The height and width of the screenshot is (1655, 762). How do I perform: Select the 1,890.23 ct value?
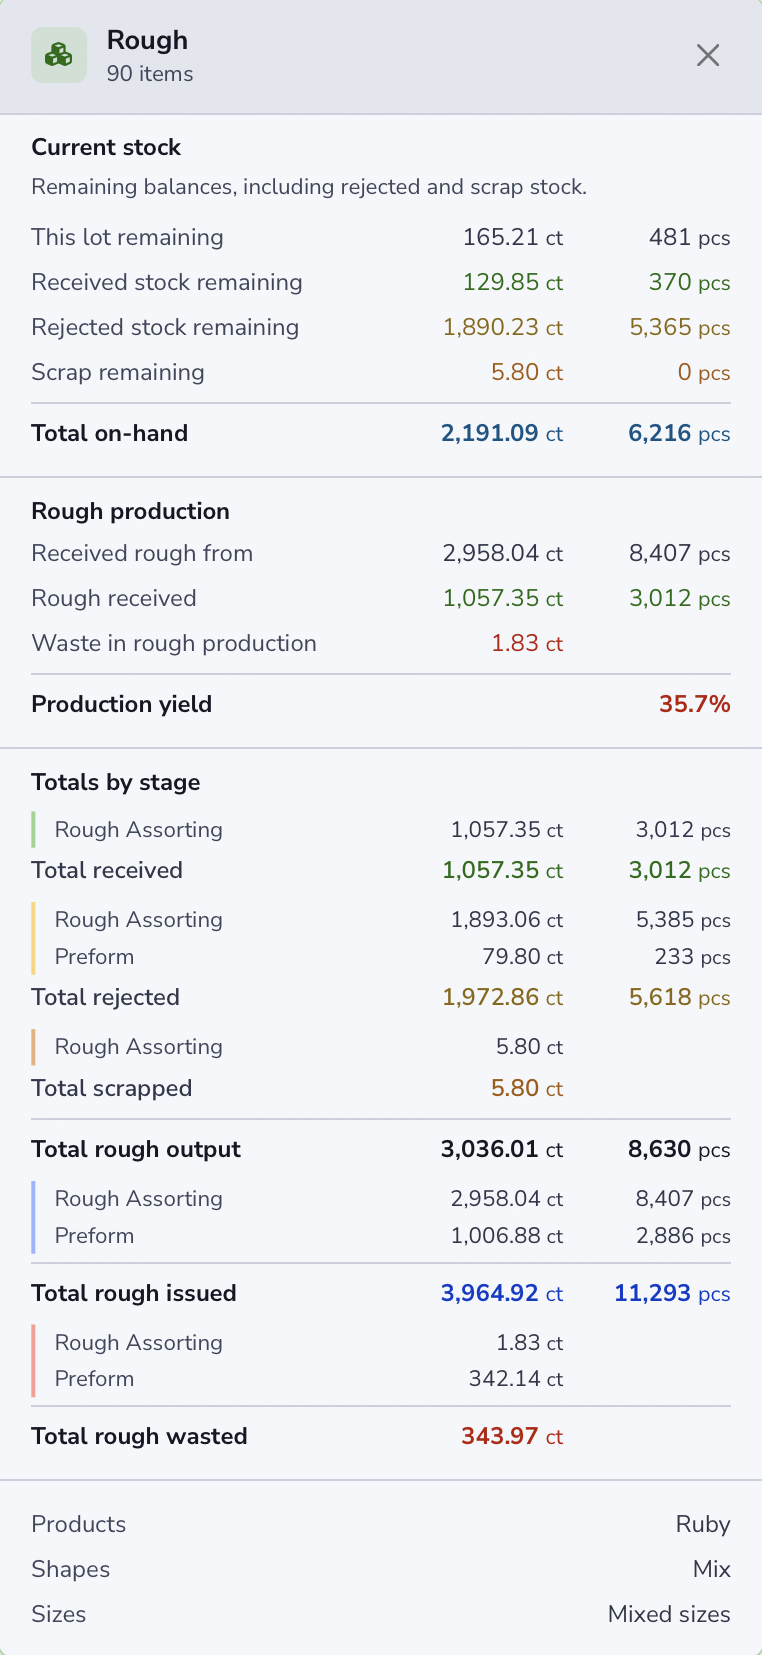[x=503, y=327]
